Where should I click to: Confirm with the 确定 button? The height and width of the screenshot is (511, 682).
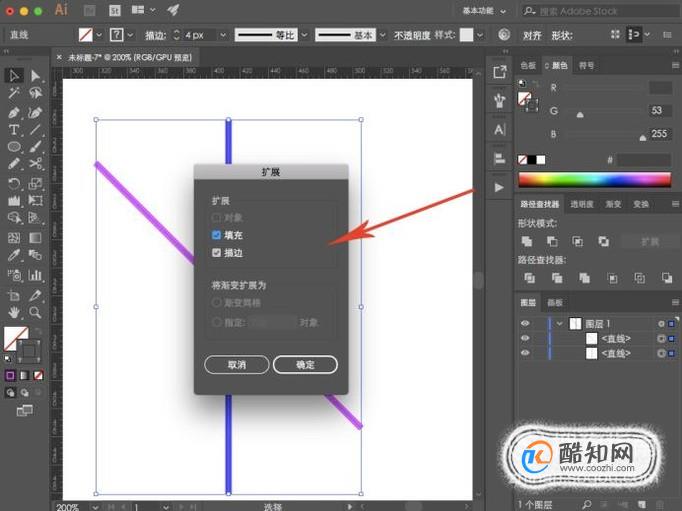pyautogui.click(x=305, y=364)
